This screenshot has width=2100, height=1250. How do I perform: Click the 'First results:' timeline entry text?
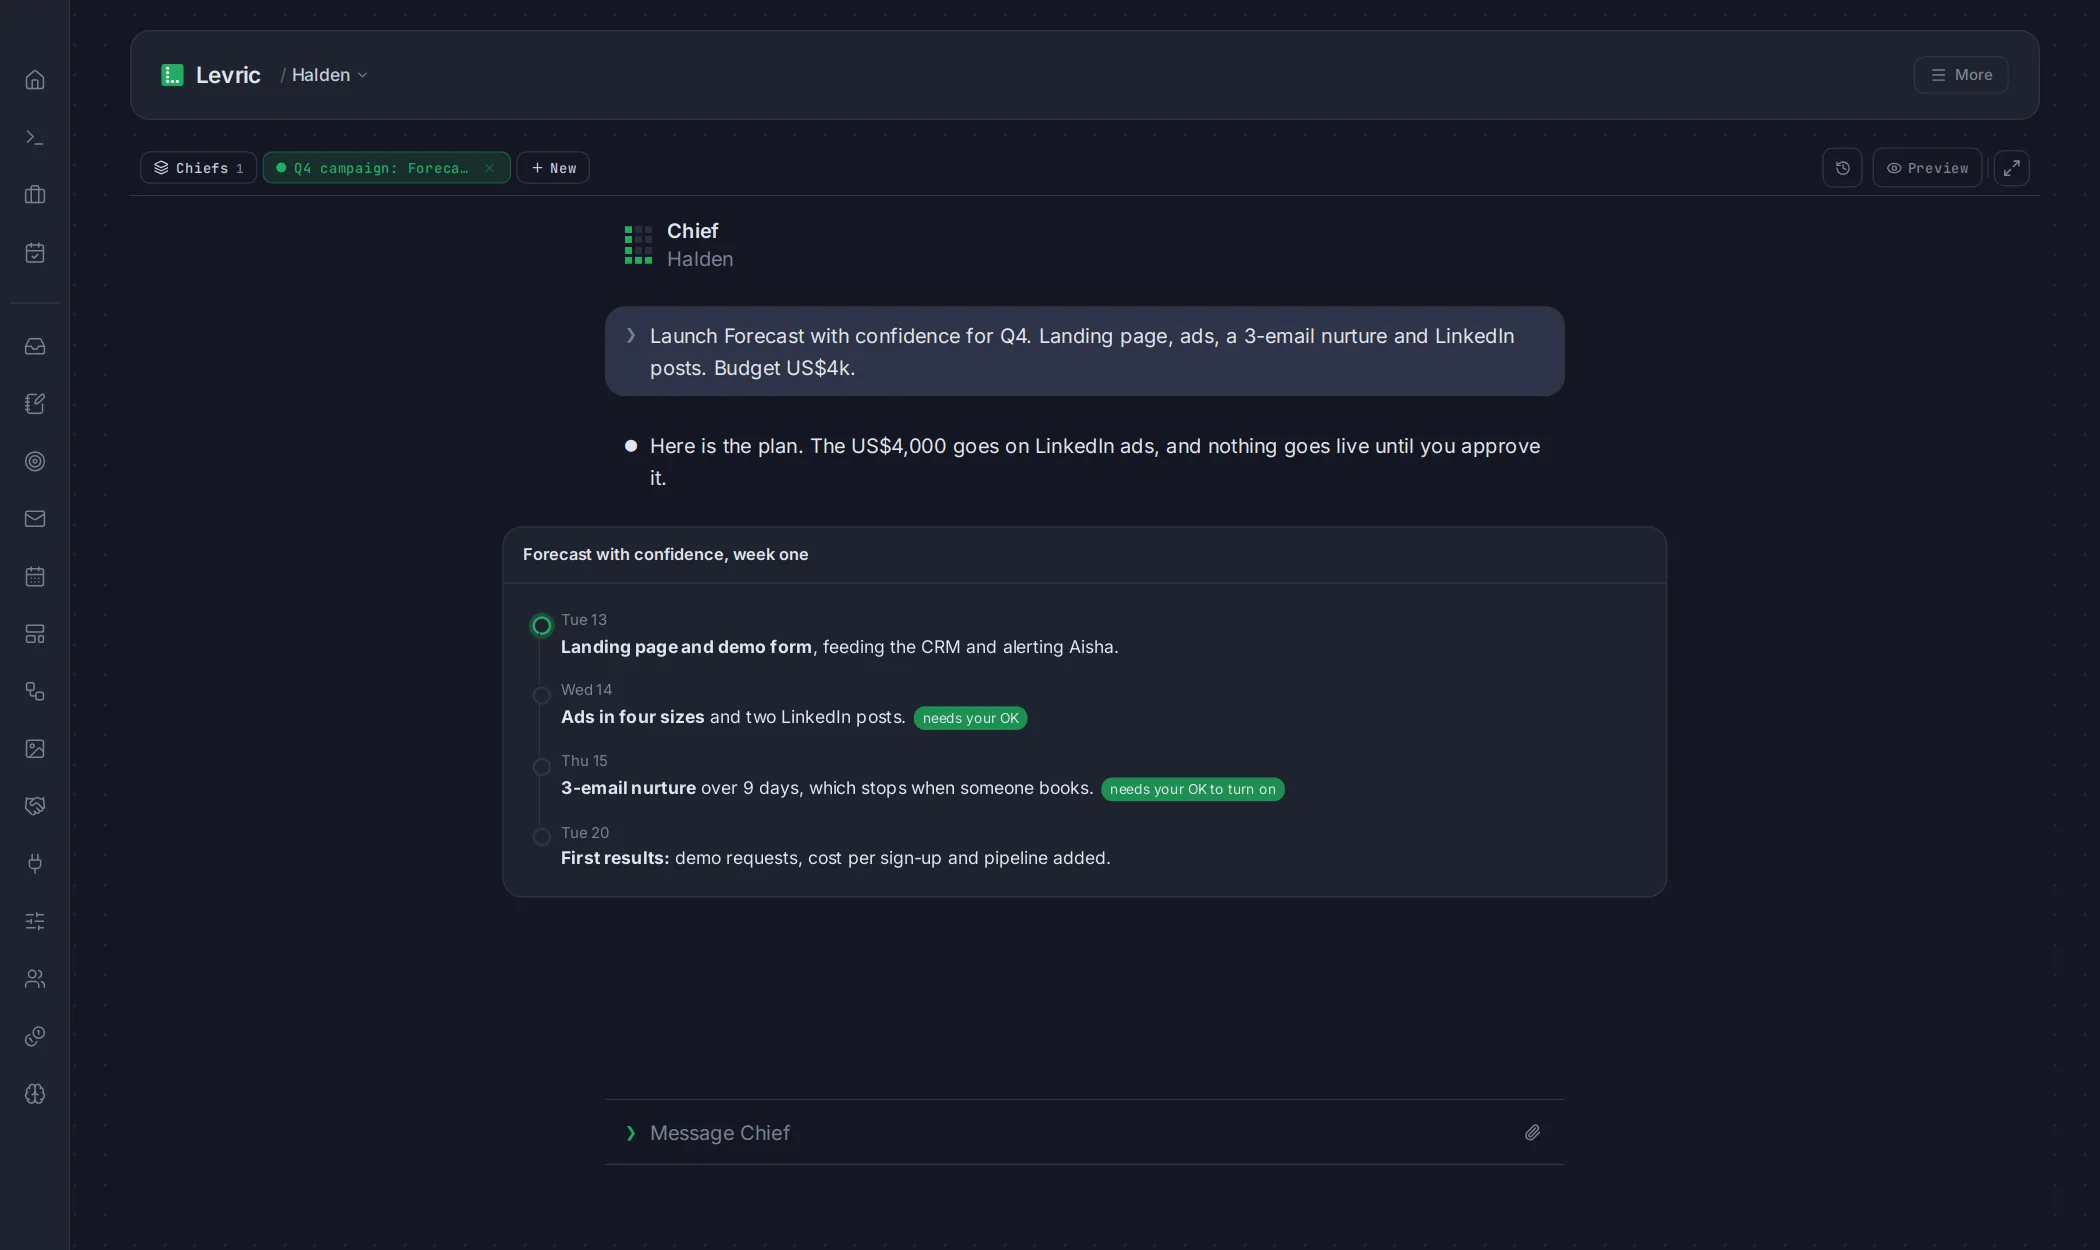(615, 858)
